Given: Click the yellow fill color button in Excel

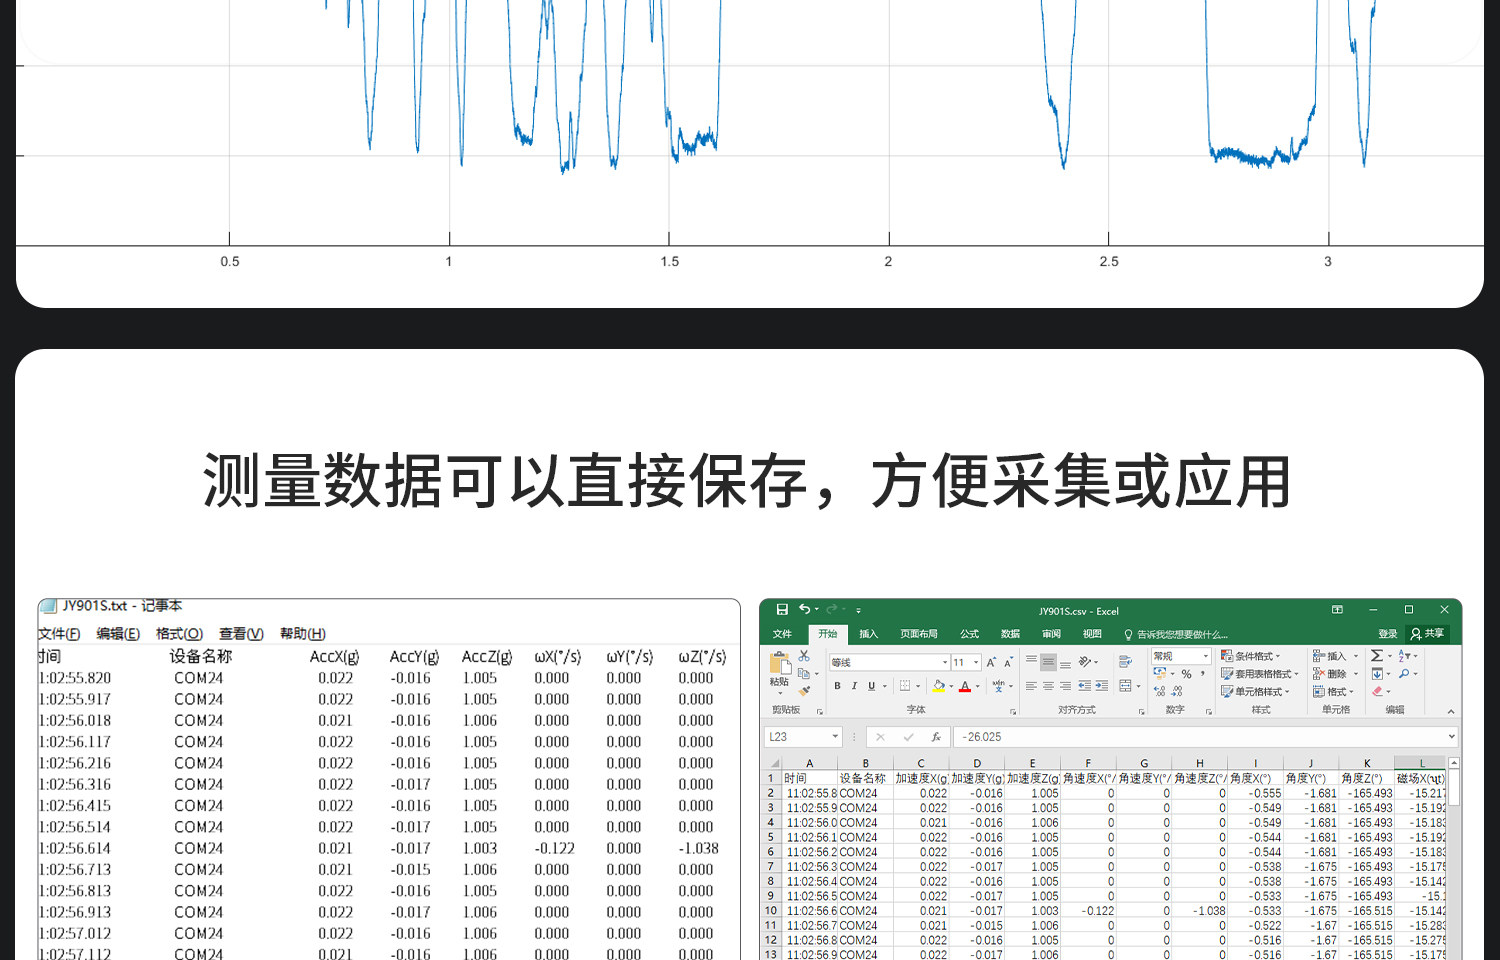Looking at the screenshot, I should click(x=939, y=686).
